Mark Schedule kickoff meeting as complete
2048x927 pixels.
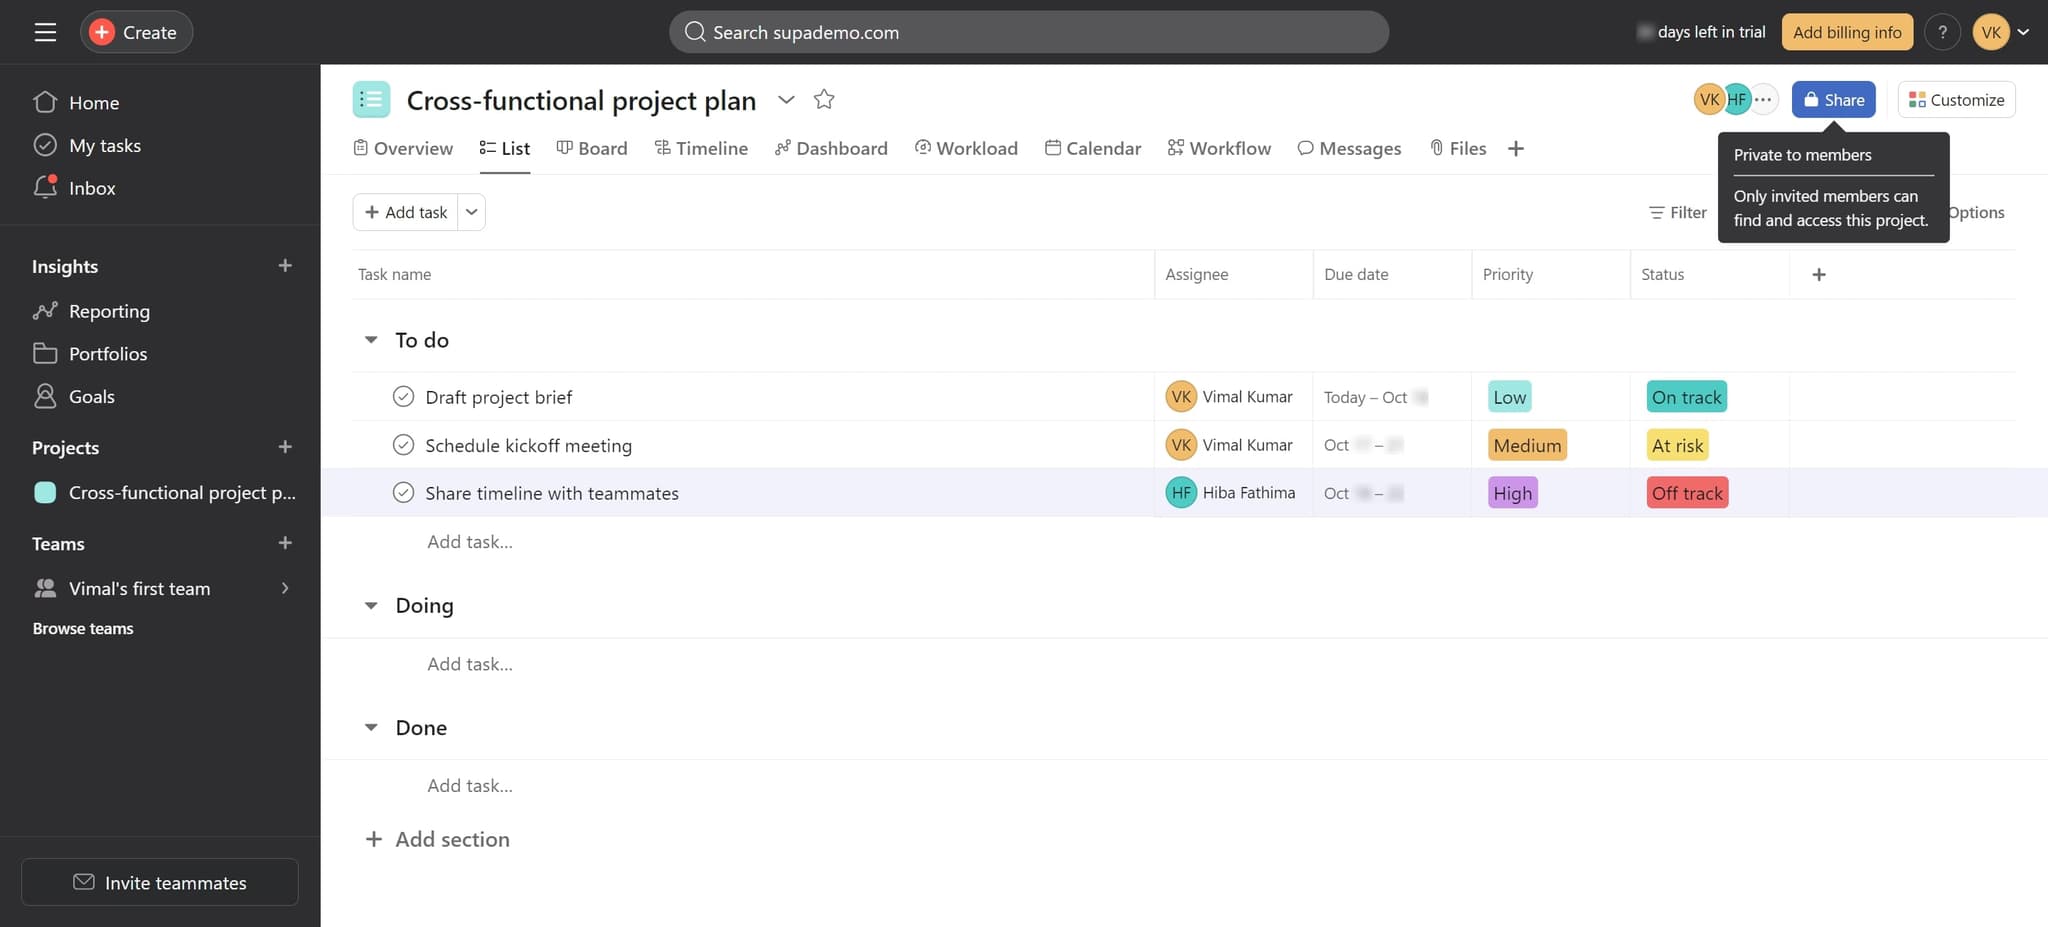point(403,445)
